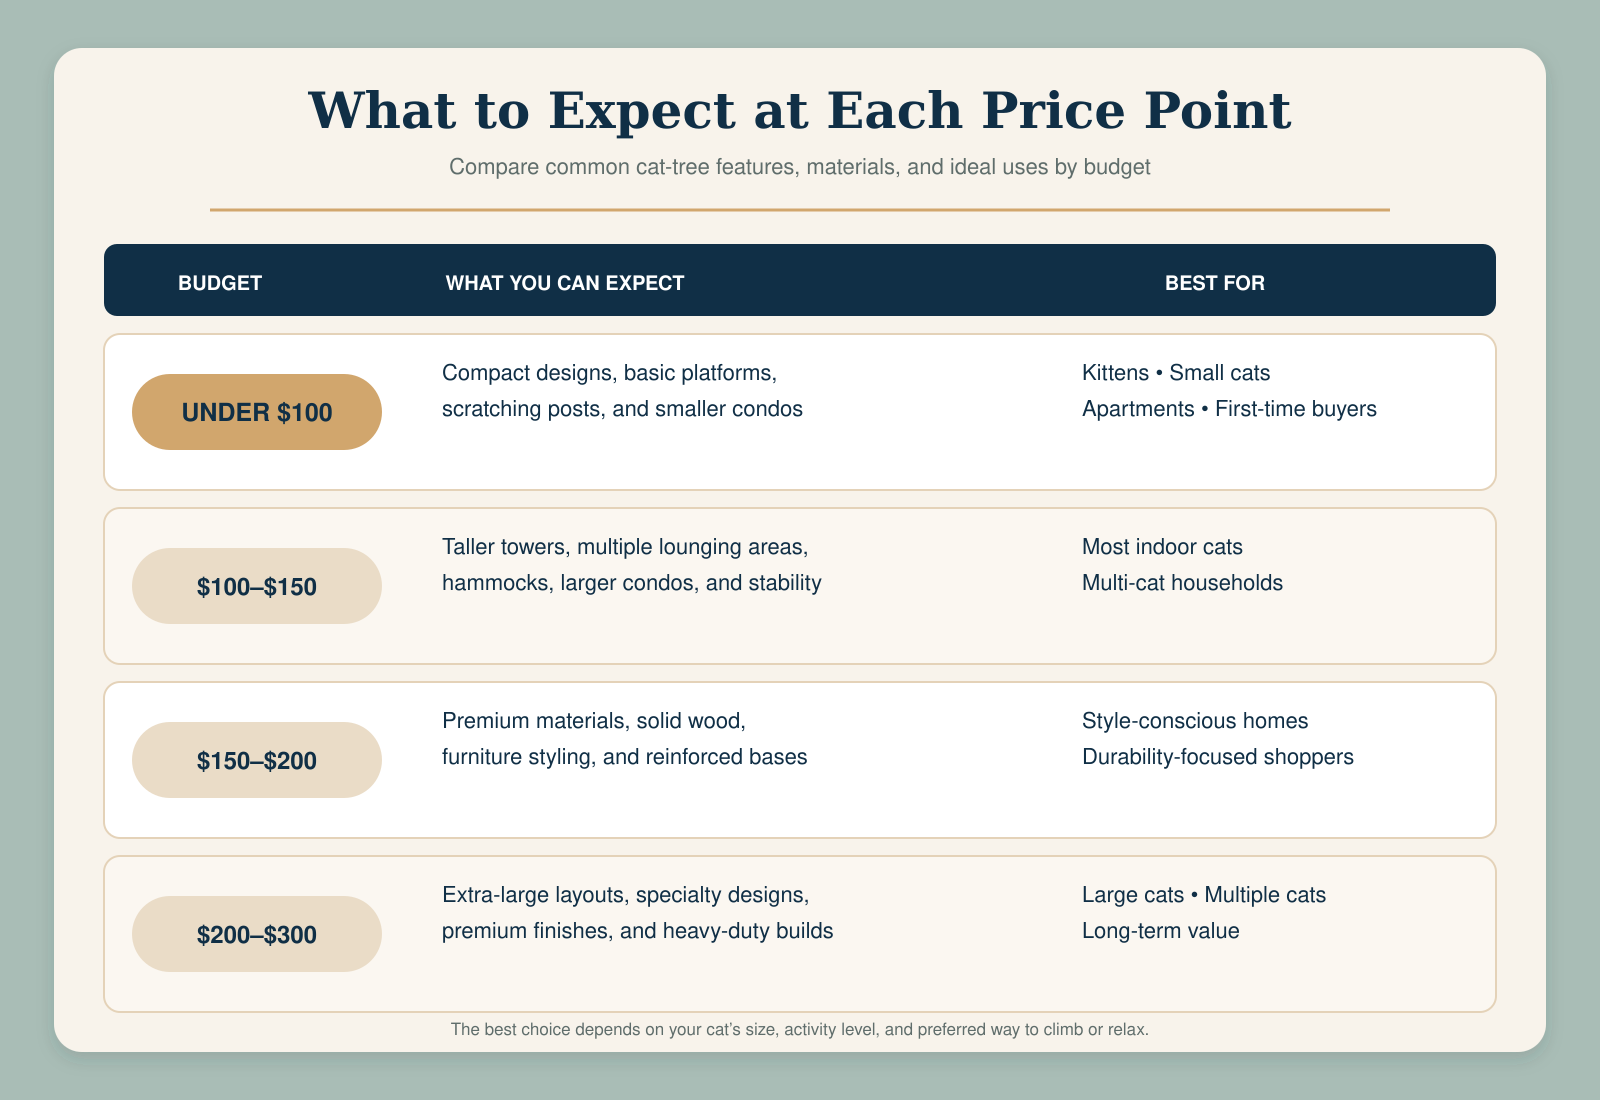Screen dimensions: 1600x1100
Task: Select Apartments • First-time buyers line
Action: (1229, 409)
